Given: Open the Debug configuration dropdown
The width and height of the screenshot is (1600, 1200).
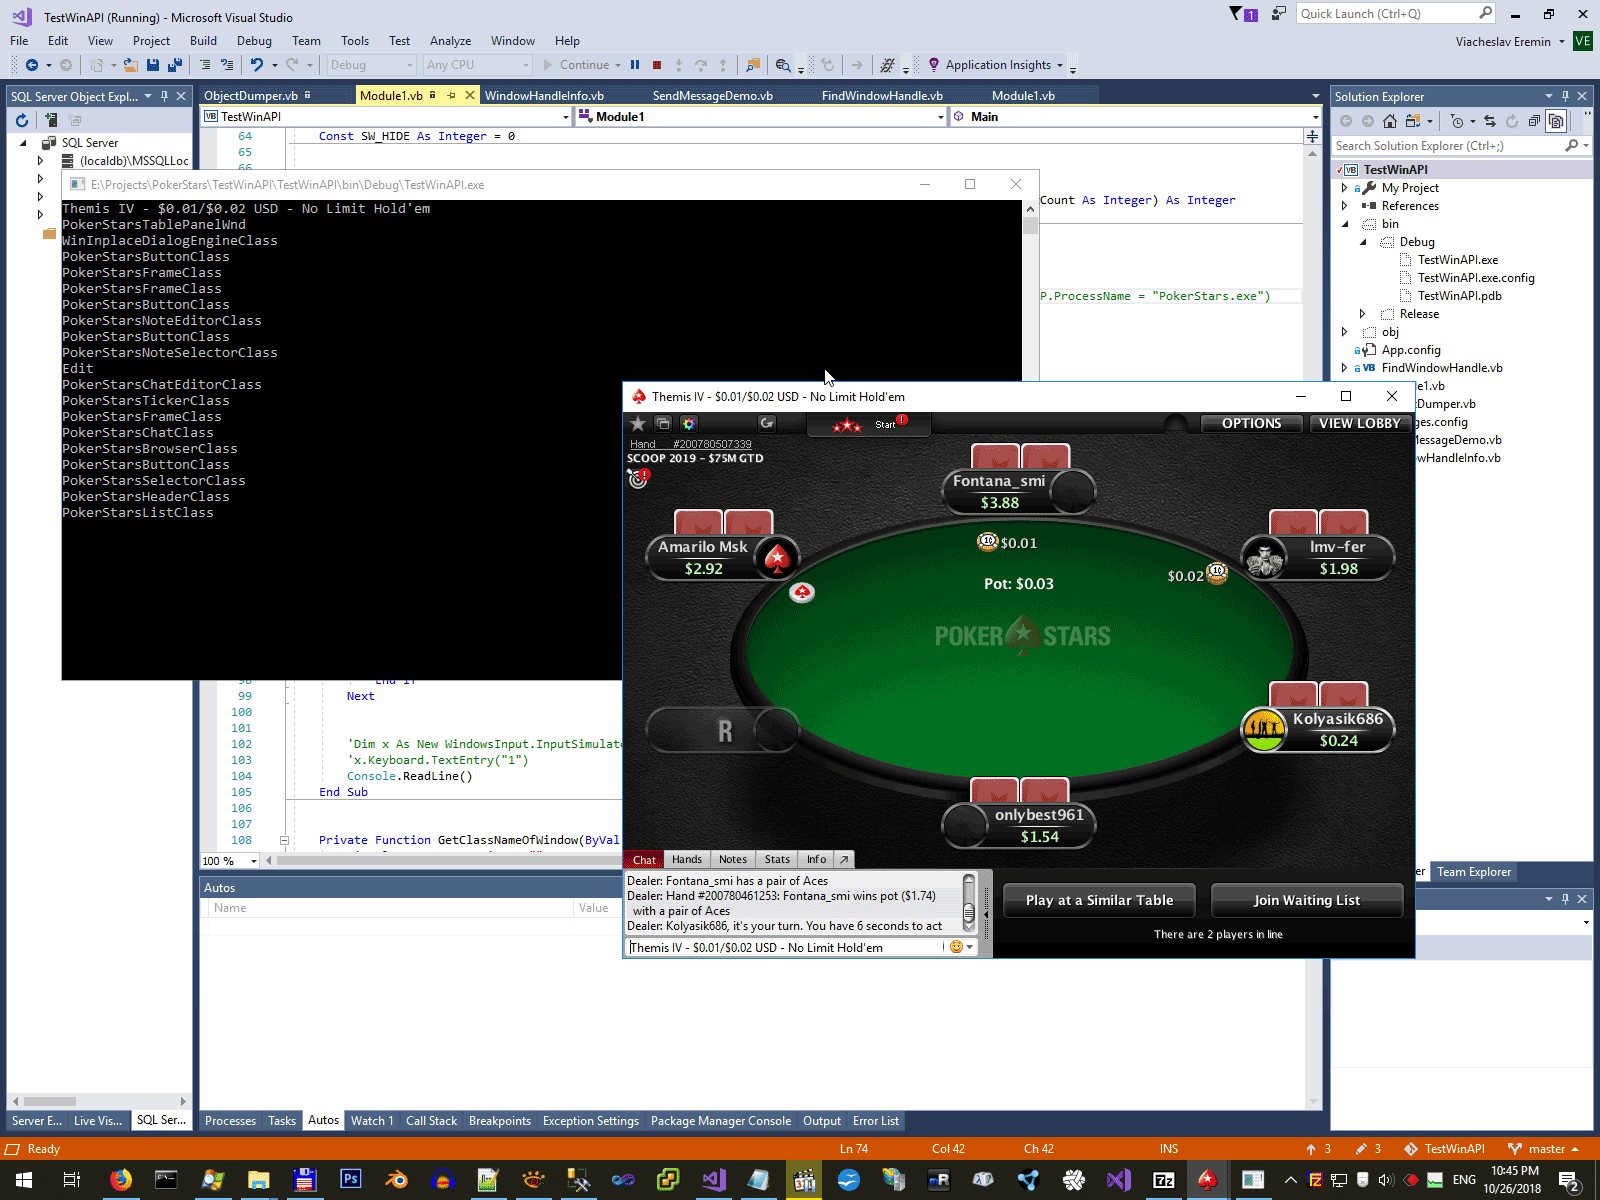Looking at the screenshot, I should [x=371, y=65].
